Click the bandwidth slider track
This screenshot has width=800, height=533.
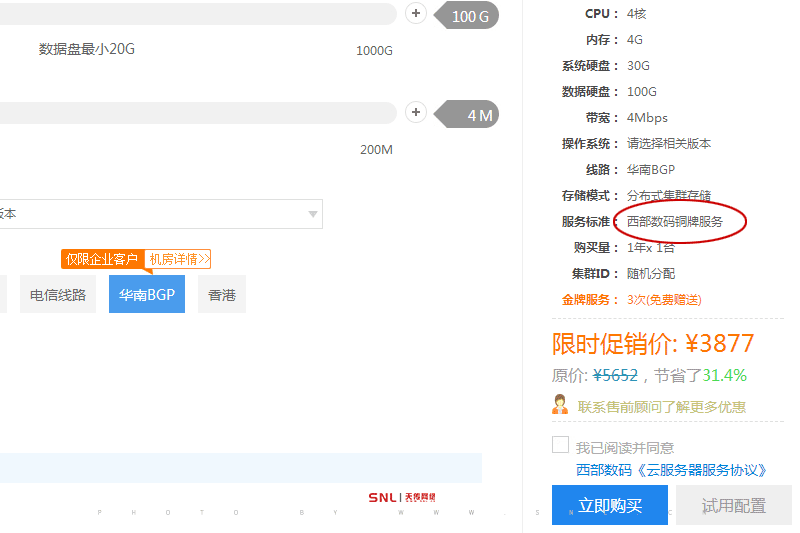[x=200, y=113]
